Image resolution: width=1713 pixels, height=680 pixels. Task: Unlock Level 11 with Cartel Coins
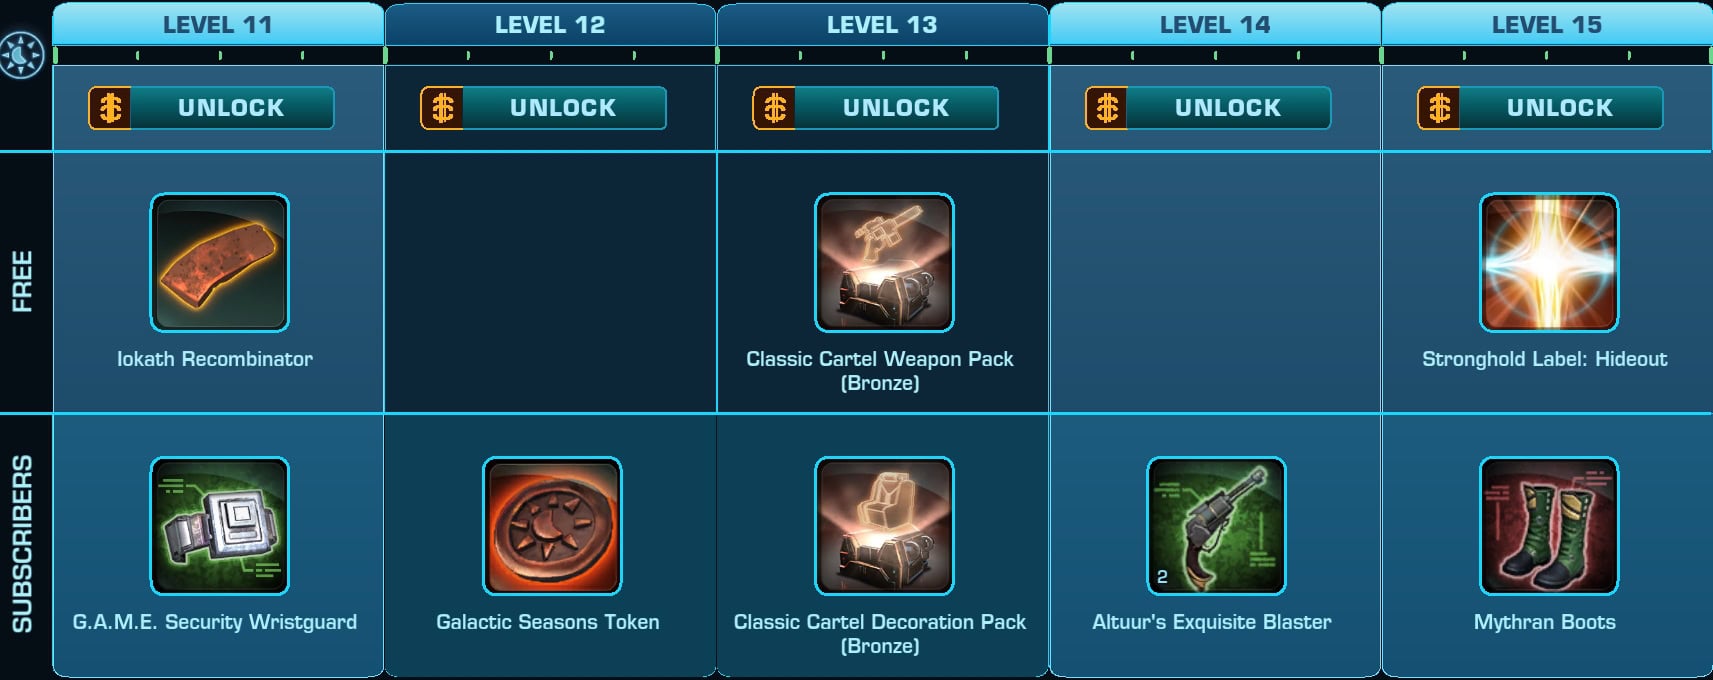[x=211, y=108]
